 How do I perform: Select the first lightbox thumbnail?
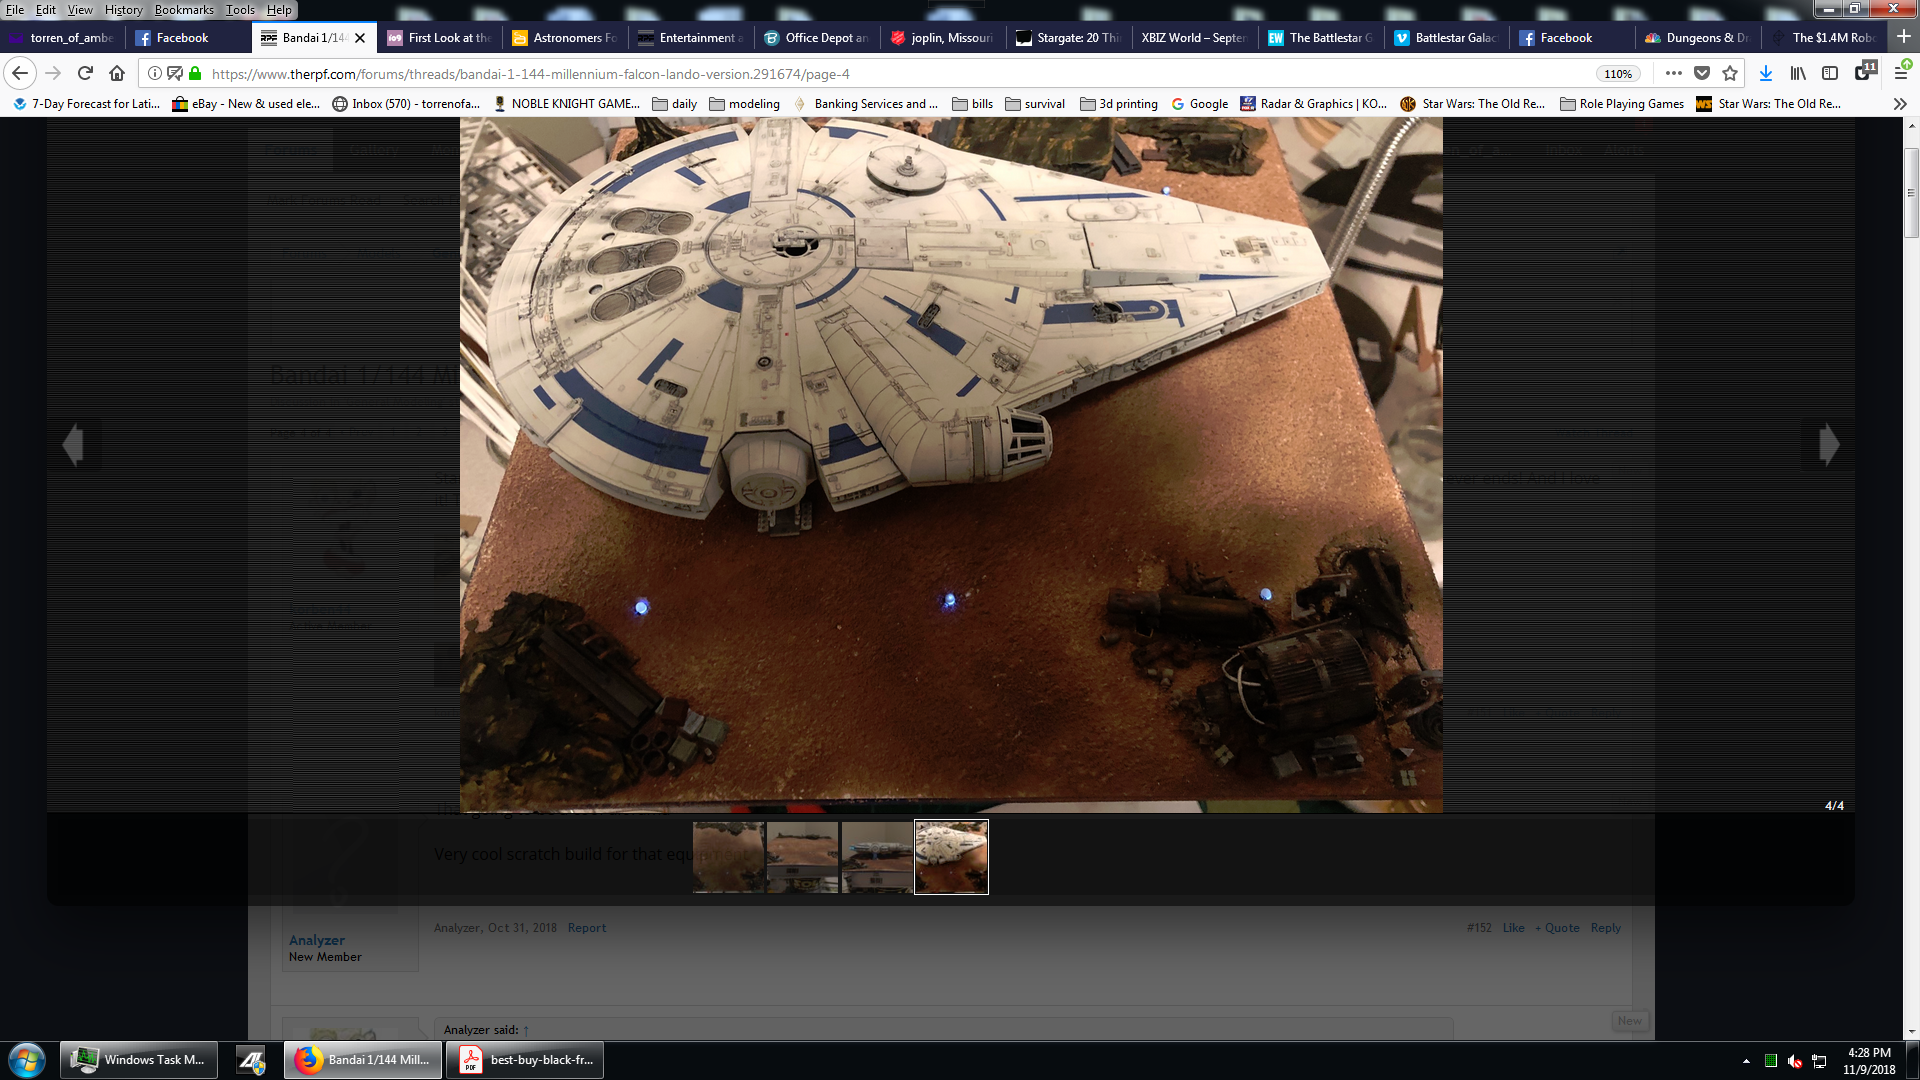point(728,857)
